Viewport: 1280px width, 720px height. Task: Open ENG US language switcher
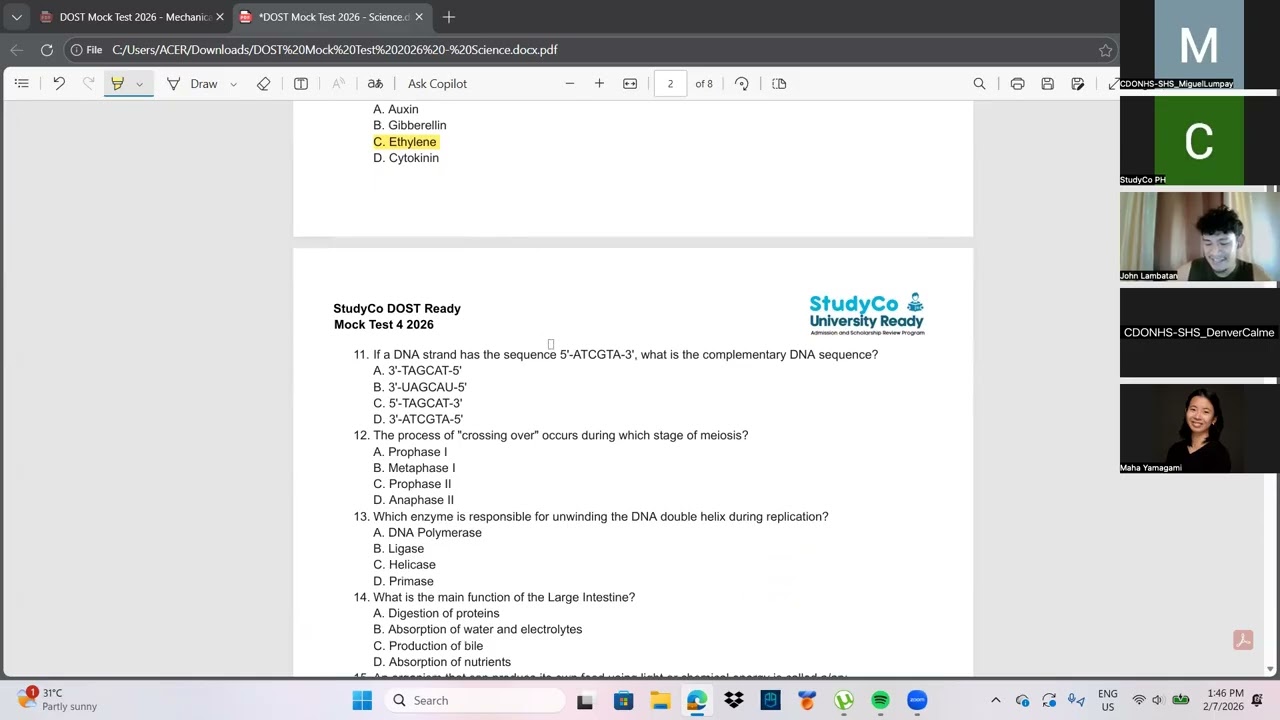point(1108,700)
